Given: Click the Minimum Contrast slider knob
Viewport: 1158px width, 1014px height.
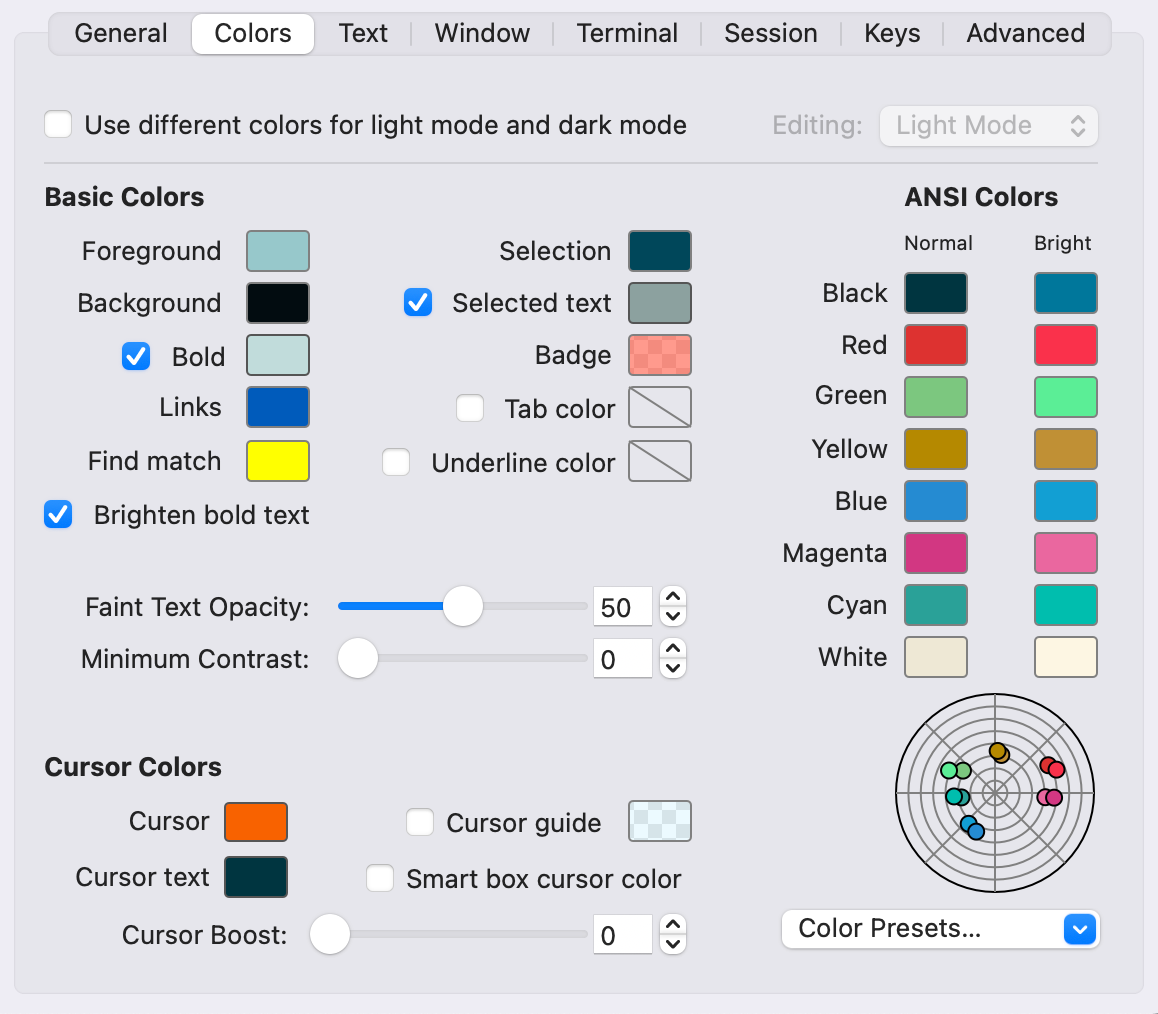Looking at the screenshot, I should [357, 659].
